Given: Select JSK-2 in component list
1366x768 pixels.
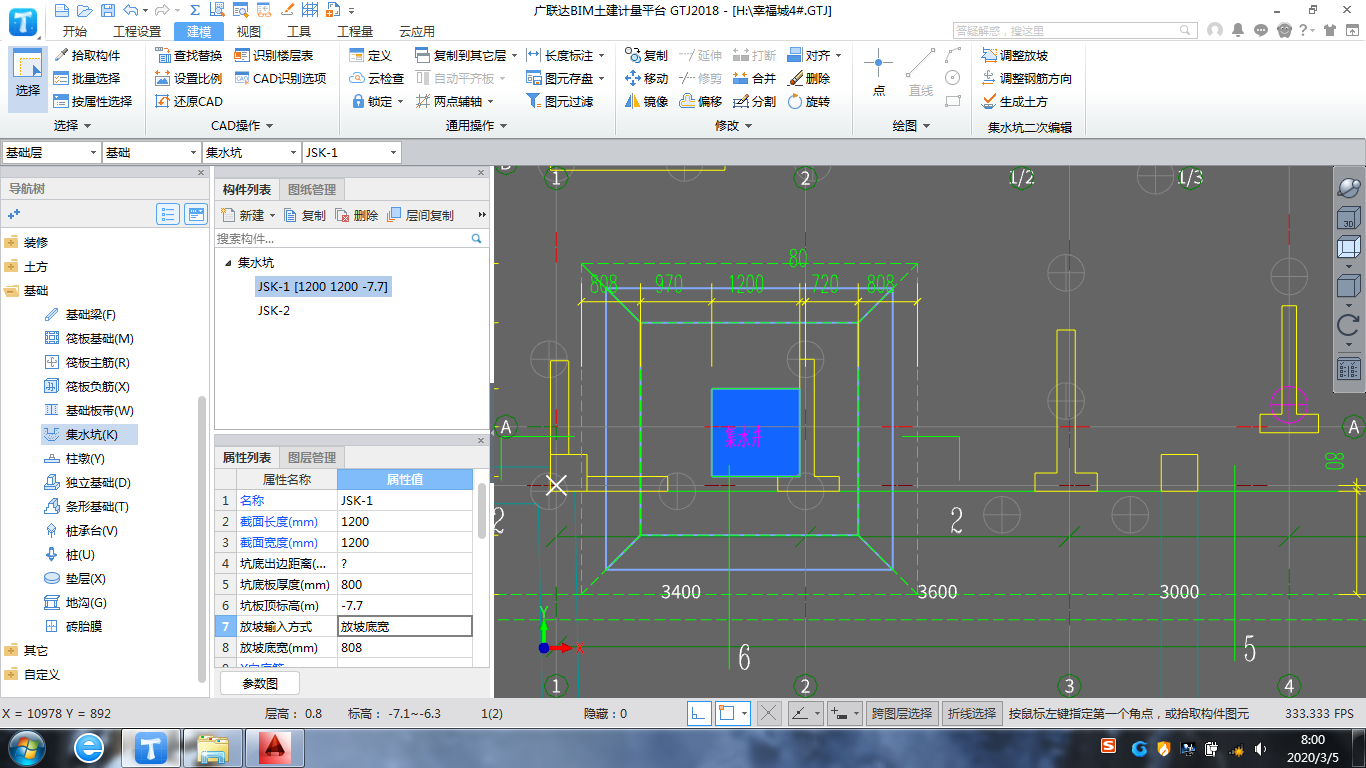Looking at the screenshot, I should (x=274, y=310).
